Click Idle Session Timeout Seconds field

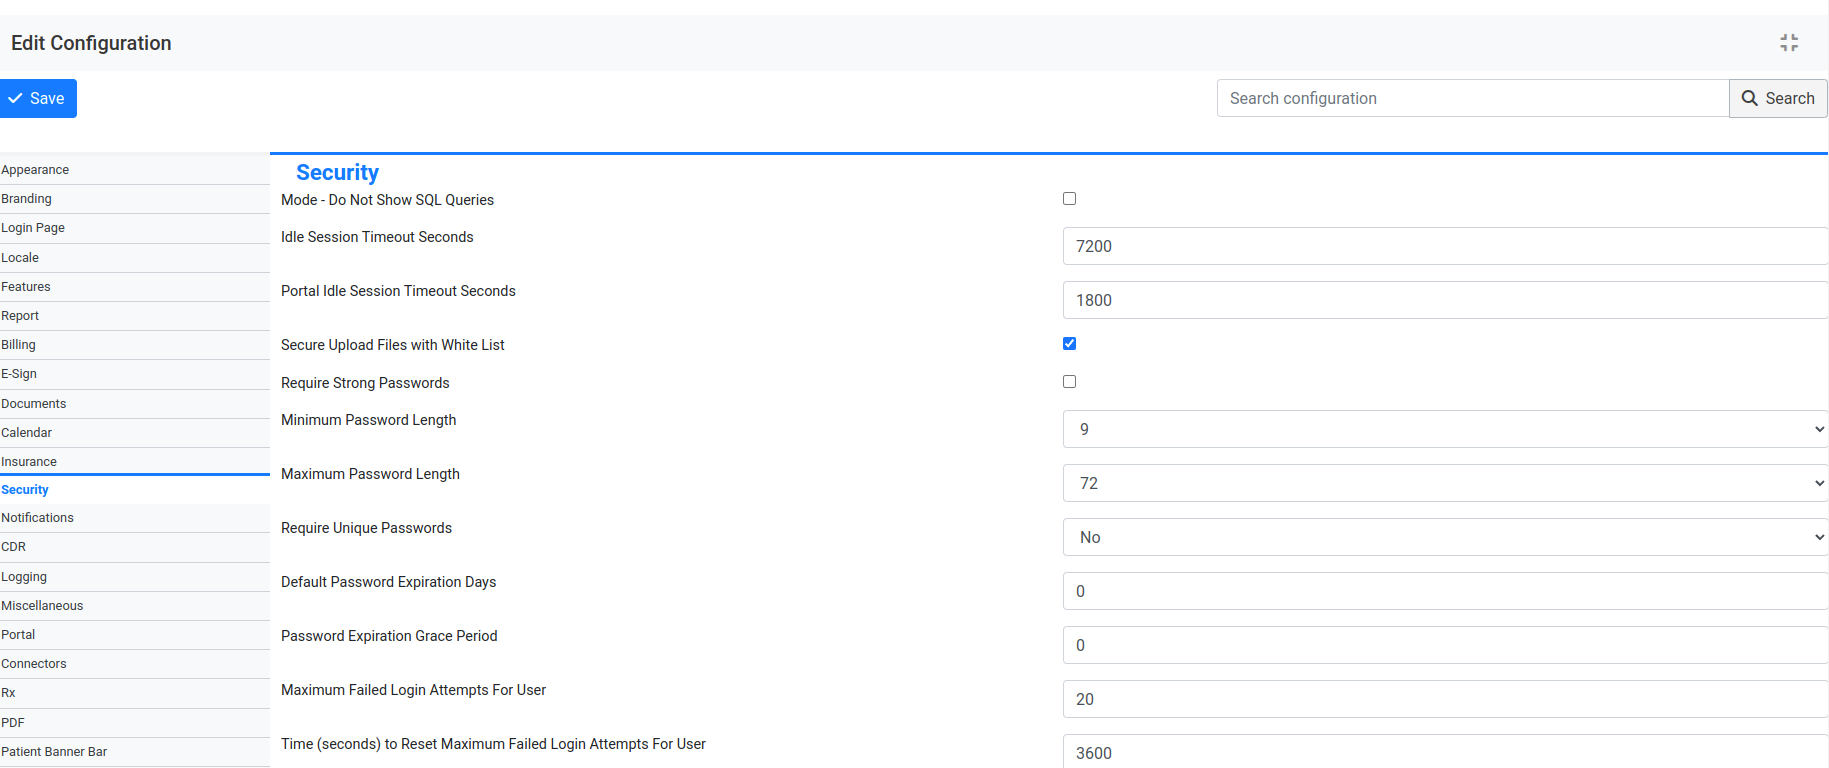[1444, 246]
